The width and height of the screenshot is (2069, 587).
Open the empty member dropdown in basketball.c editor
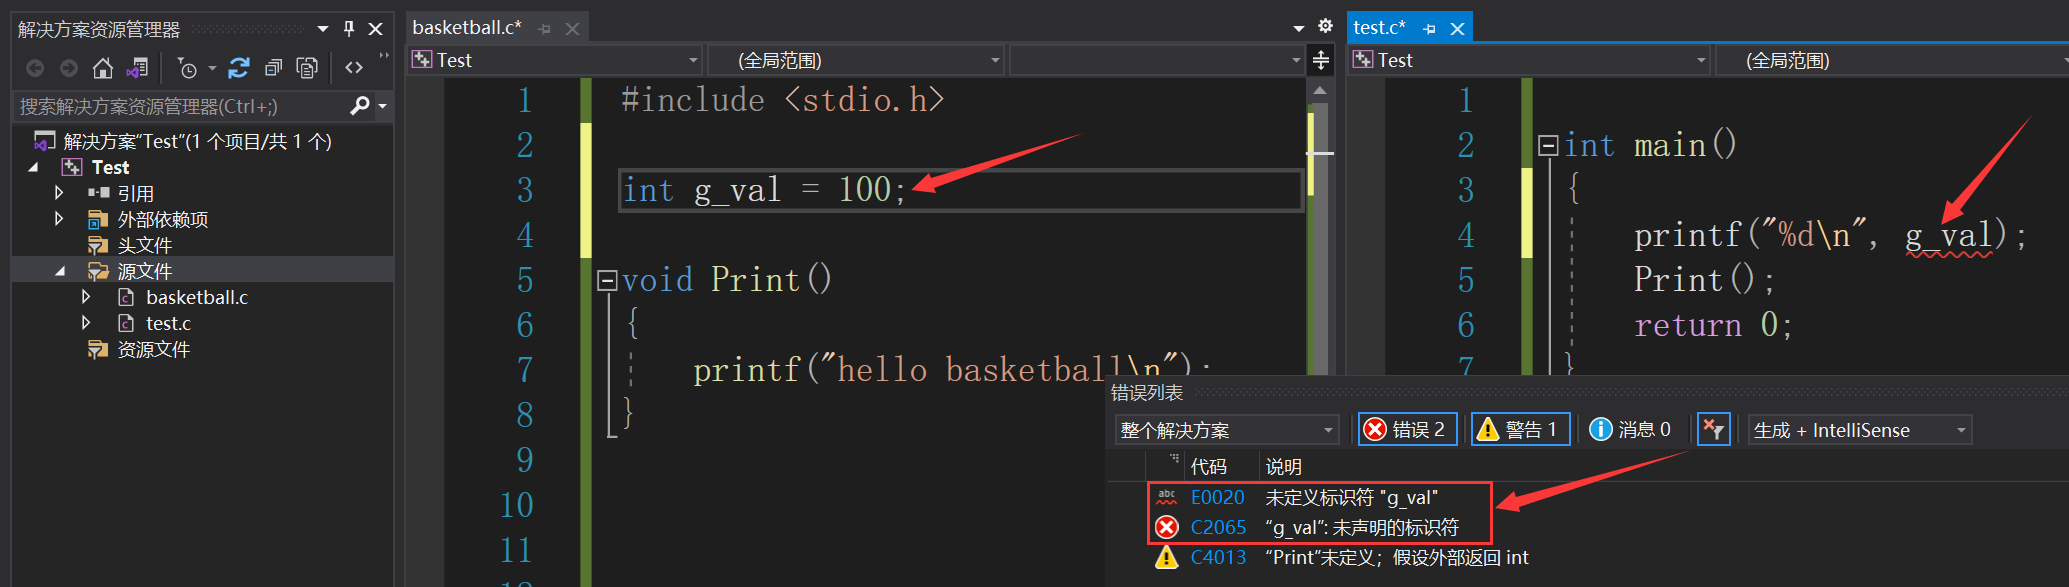(x=1156, y=61)
